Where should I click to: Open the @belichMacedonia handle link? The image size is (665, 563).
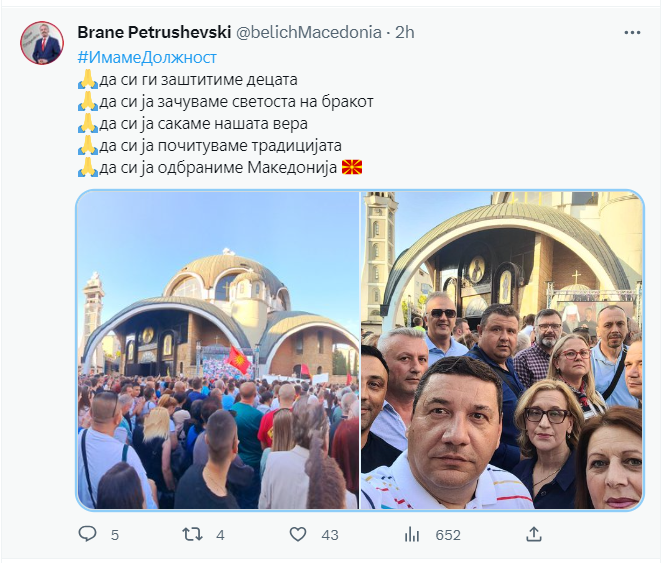[308, 32]
